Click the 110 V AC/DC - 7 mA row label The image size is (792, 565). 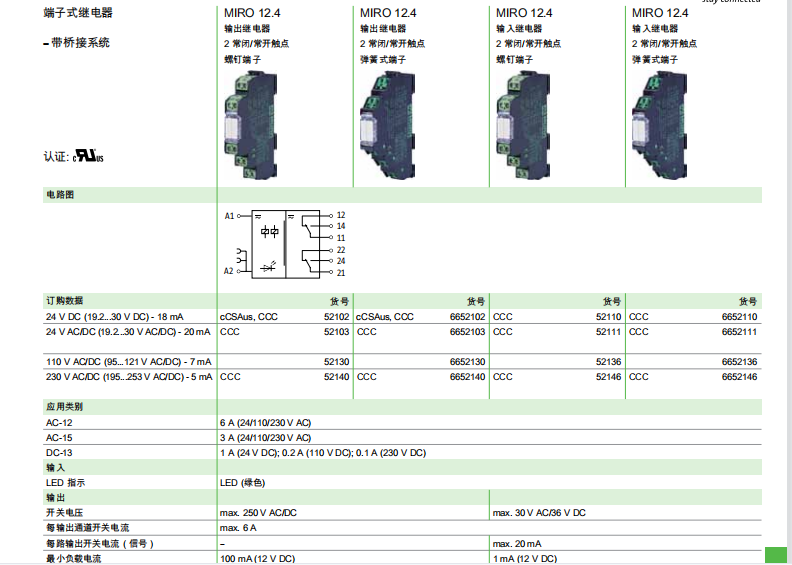(129, 362)
